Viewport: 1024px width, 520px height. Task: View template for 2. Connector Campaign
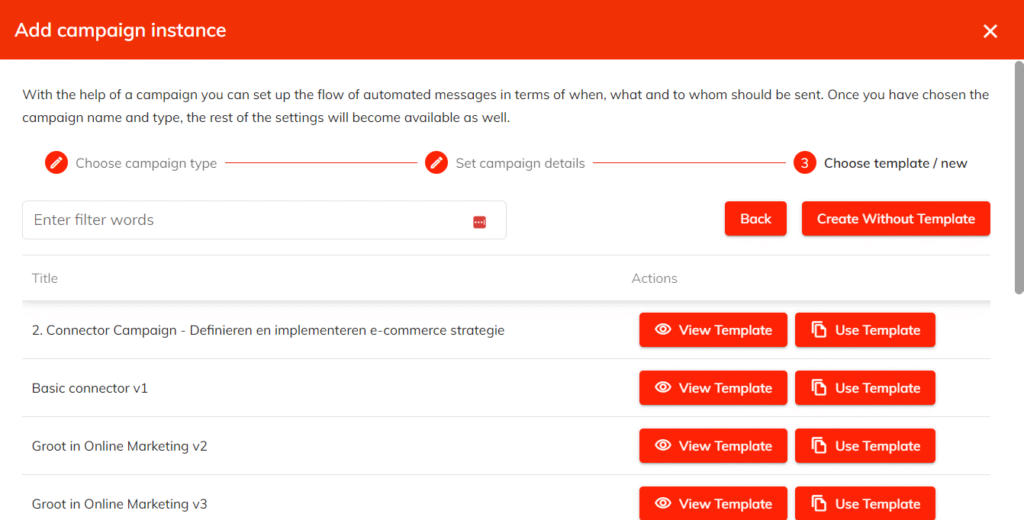coord(713,330)
